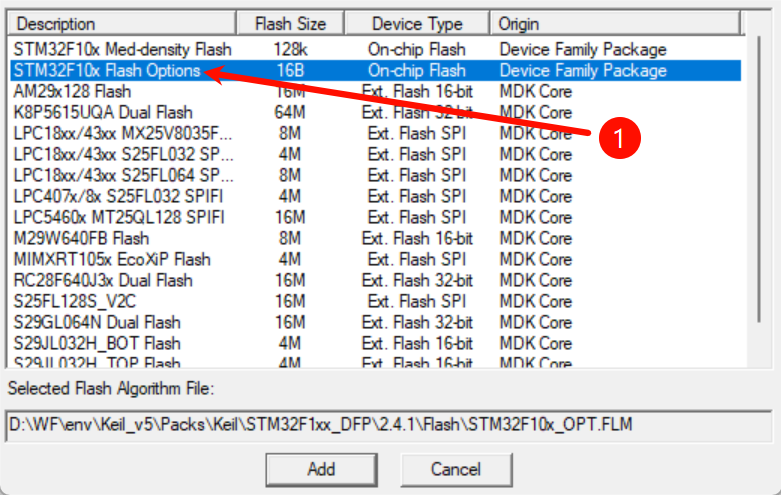Viewport: 781px width, 495px height.
Task: Select the LPC407x/8x S25FL032 SPIFI row
Action: 376,196
